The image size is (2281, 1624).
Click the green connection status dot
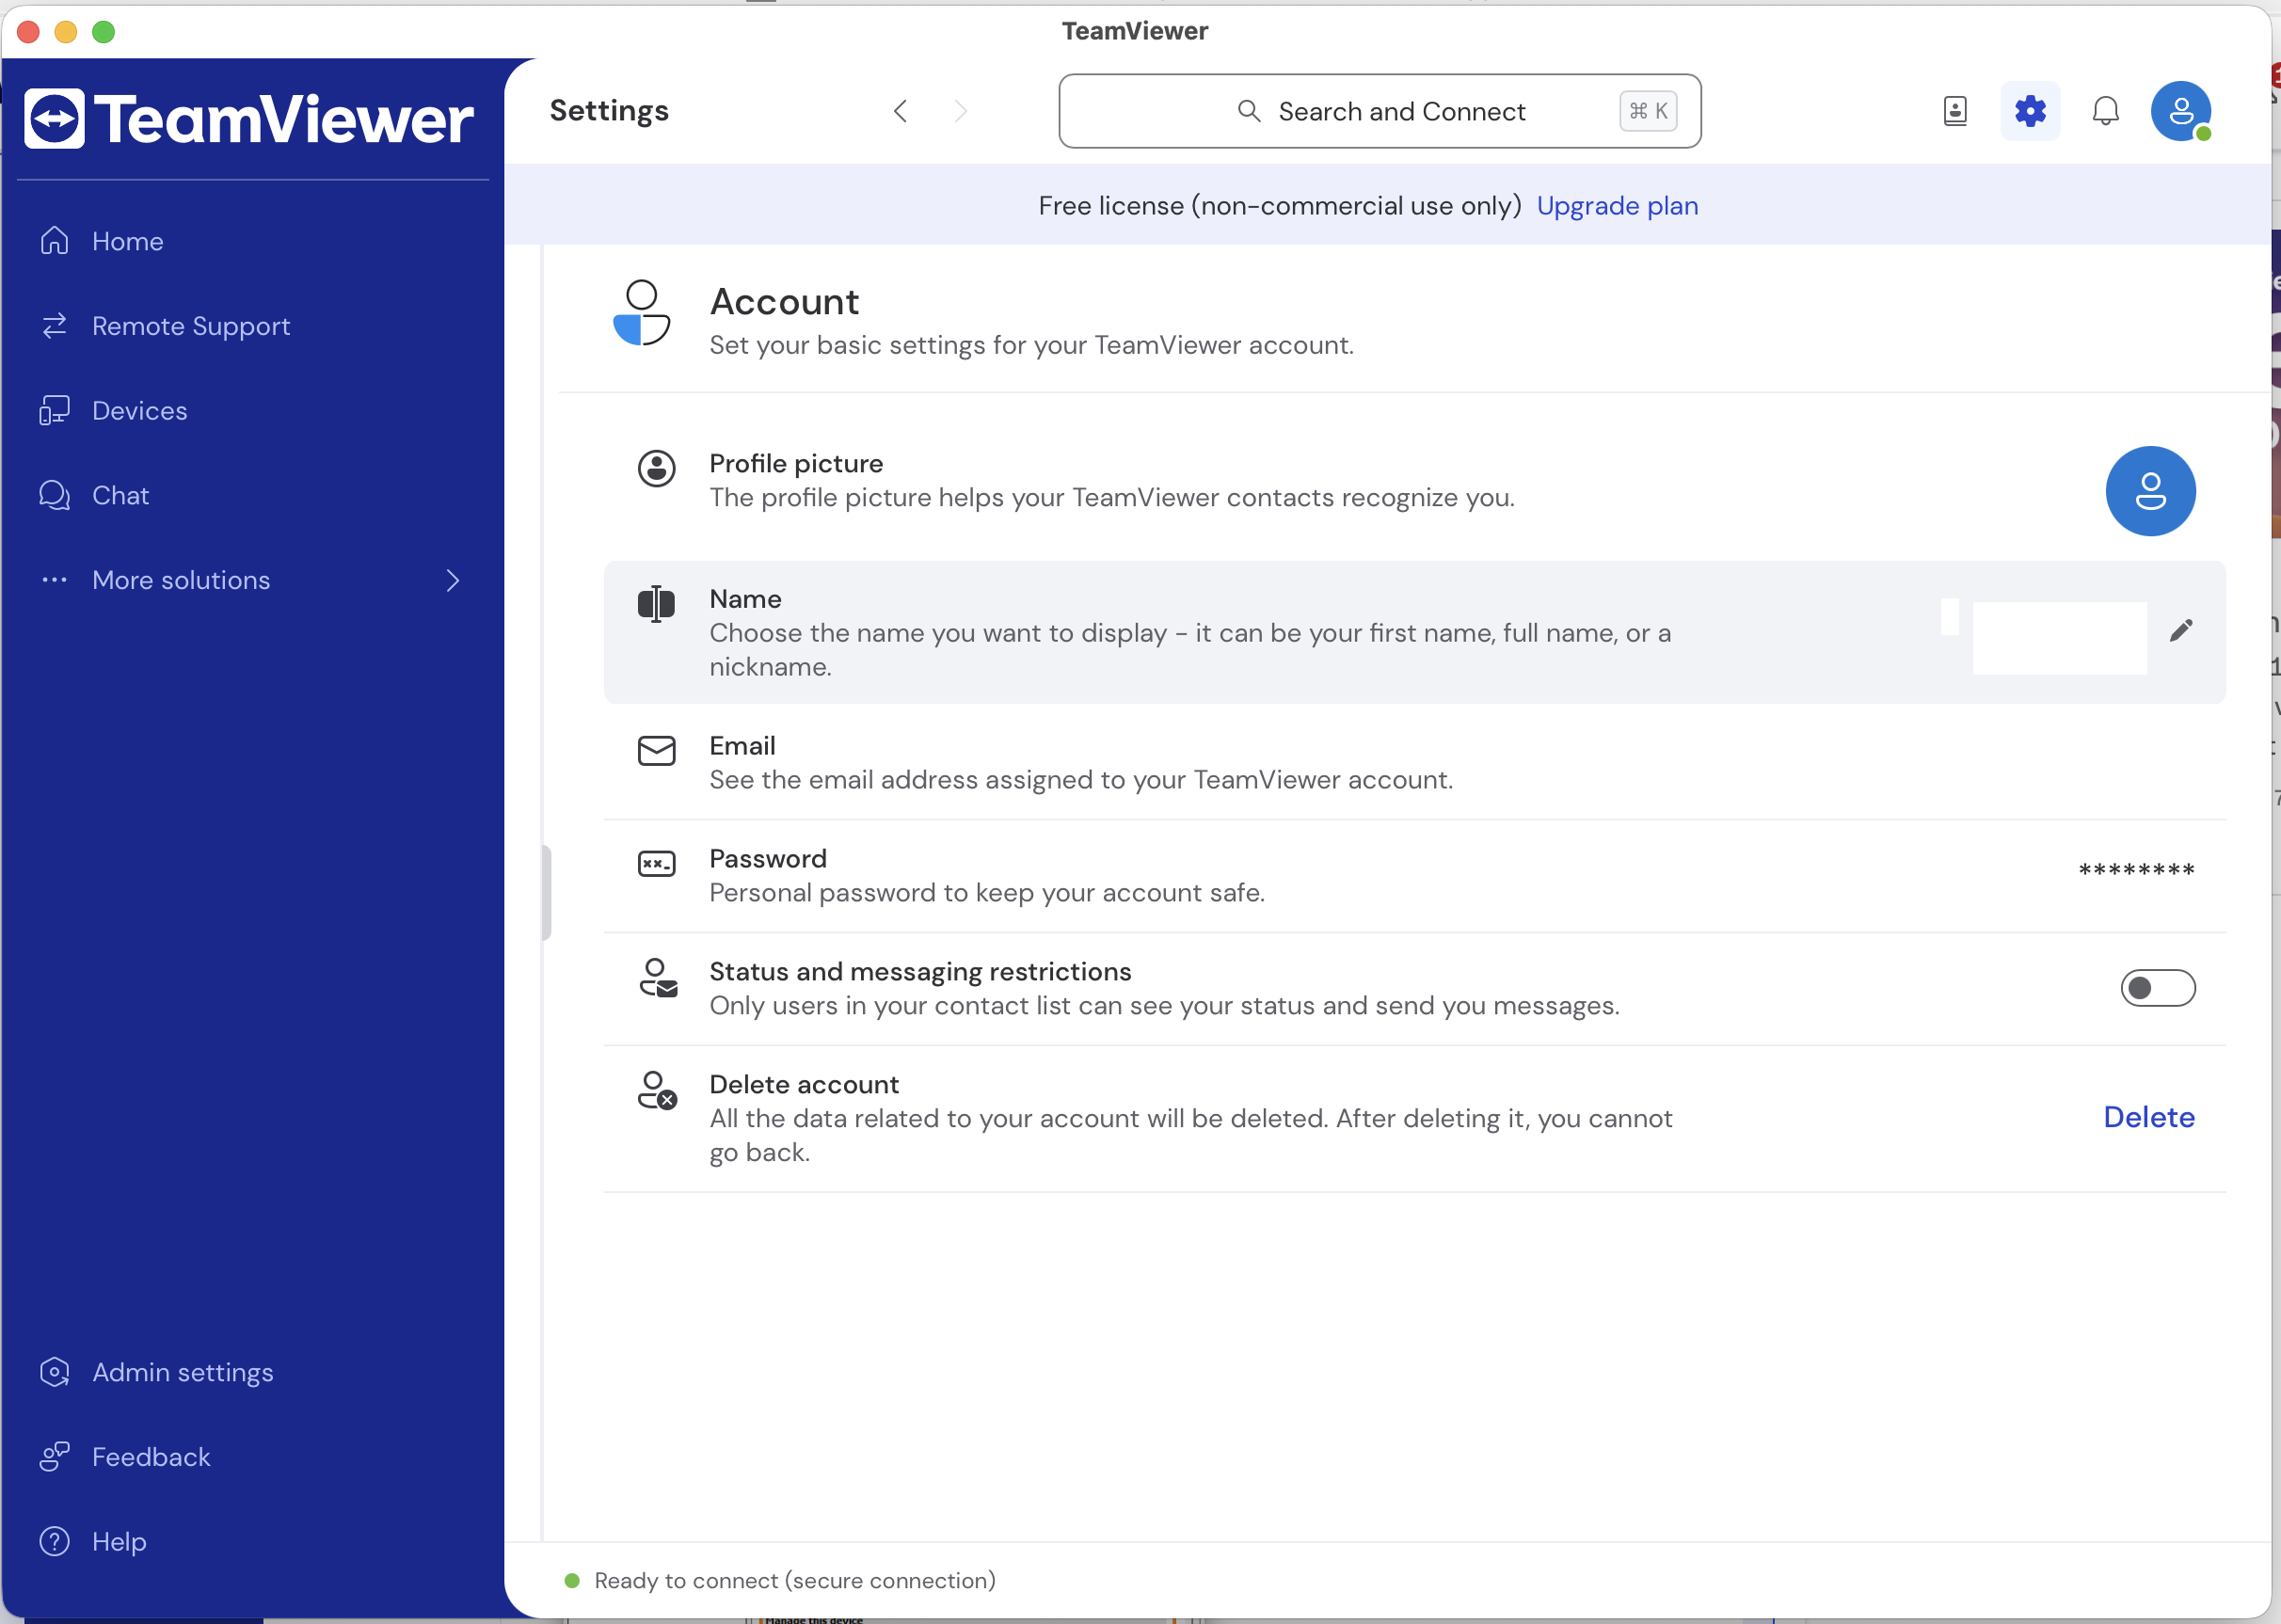(x=572, y=1581)
